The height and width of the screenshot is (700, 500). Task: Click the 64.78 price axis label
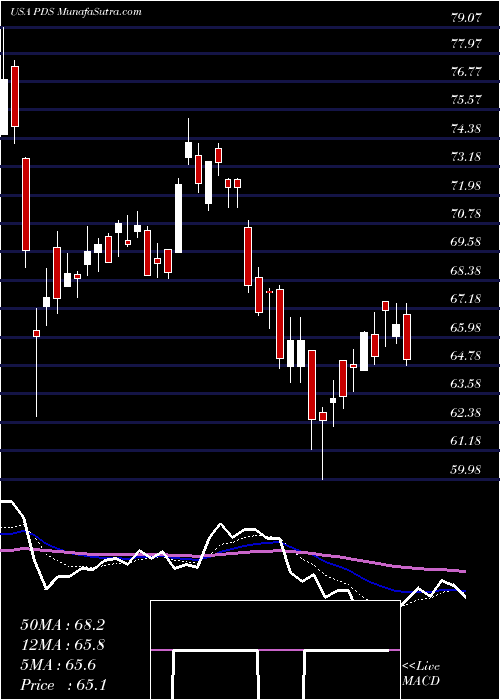(465, 356)
